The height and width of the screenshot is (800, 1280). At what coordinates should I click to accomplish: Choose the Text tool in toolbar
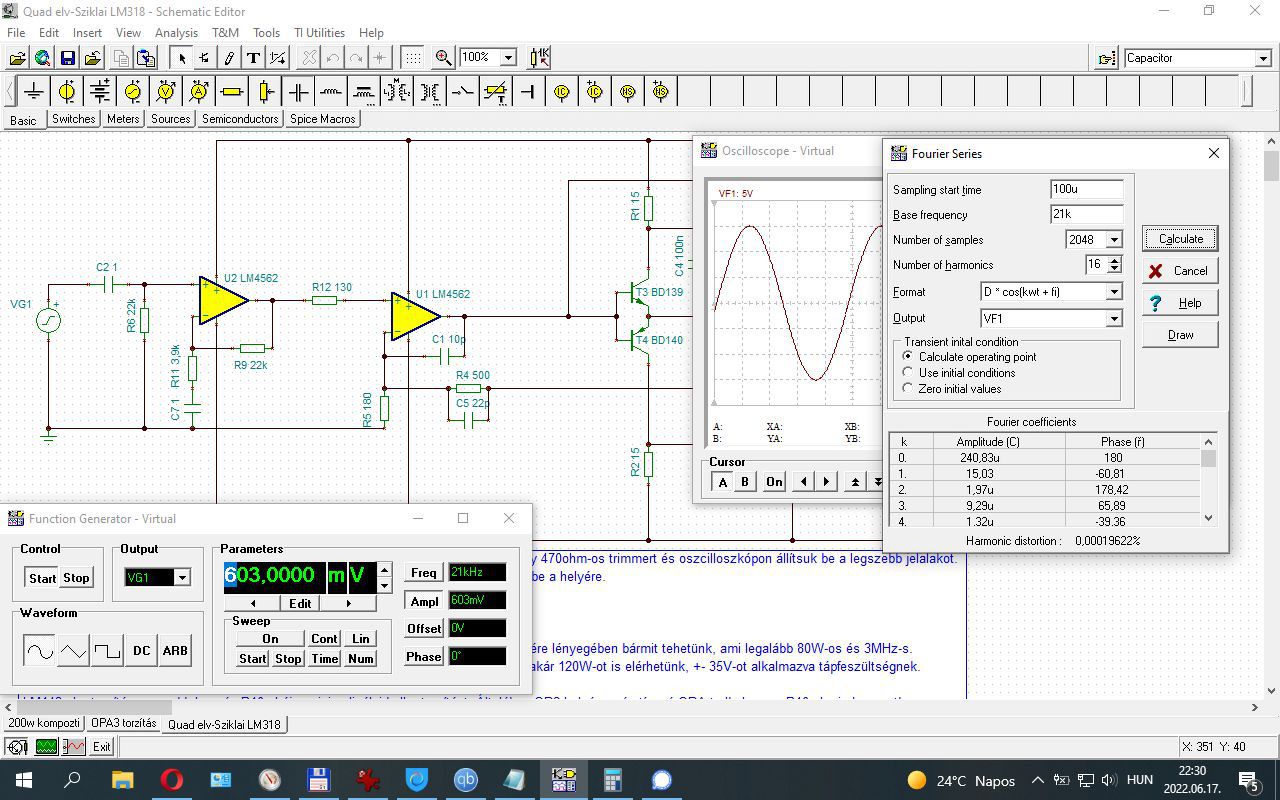pyautogui.click(x=254, y=58)
